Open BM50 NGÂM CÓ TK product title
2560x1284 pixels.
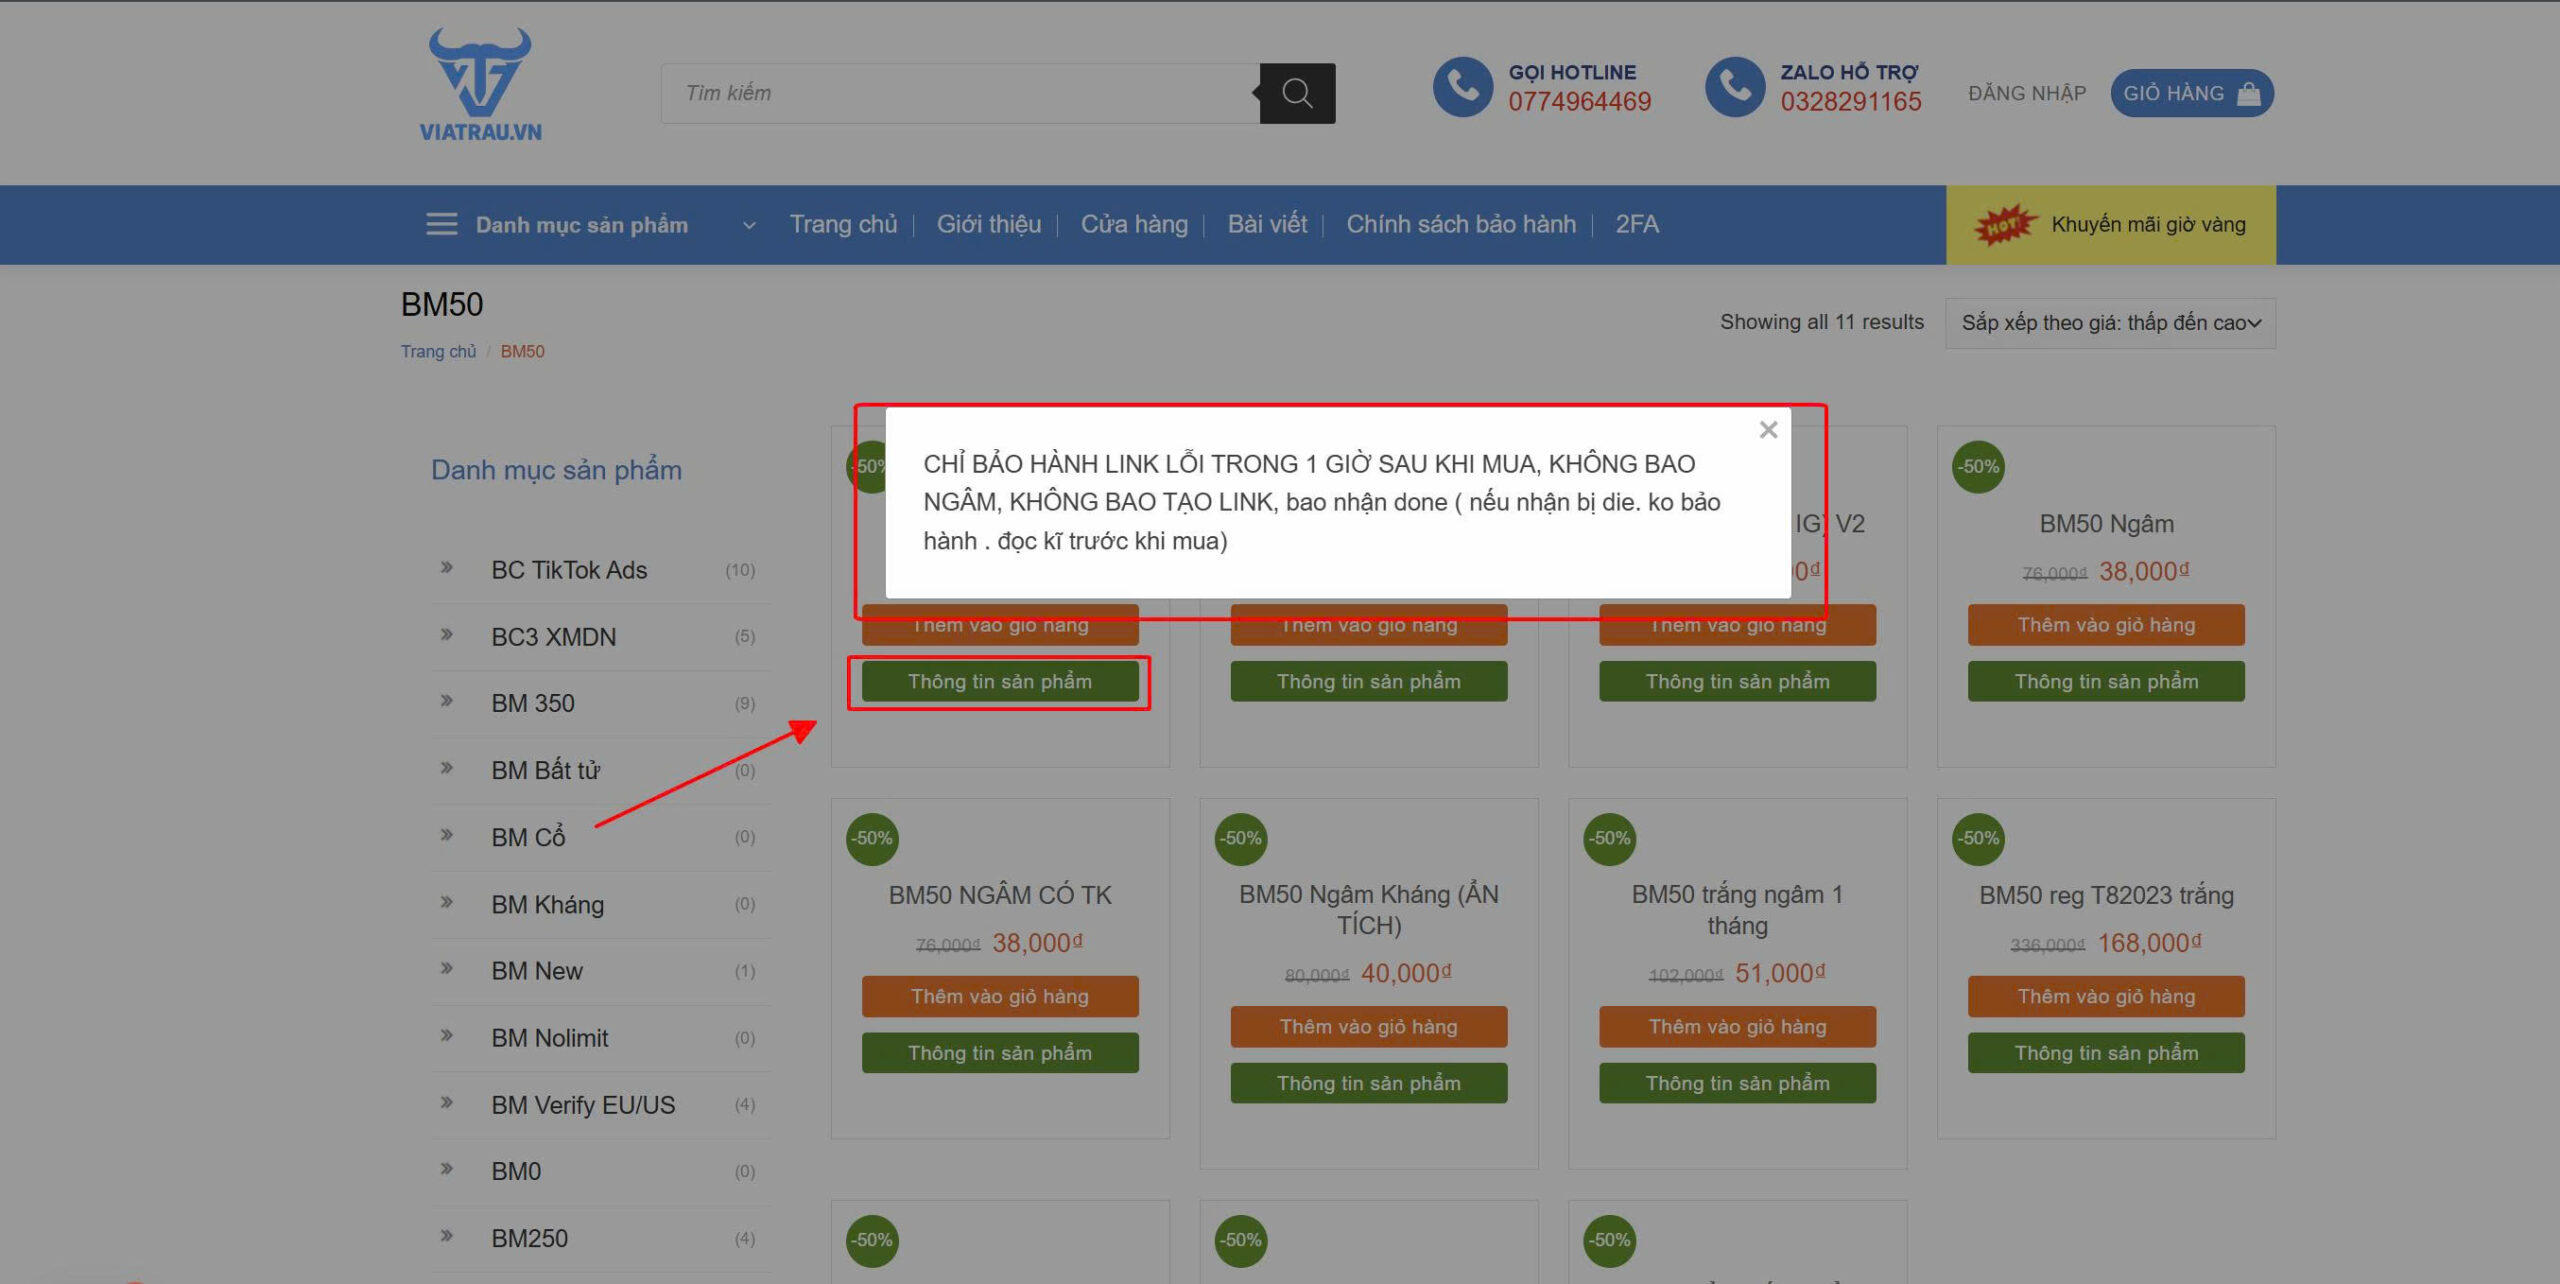click(x=1000, y=895)
